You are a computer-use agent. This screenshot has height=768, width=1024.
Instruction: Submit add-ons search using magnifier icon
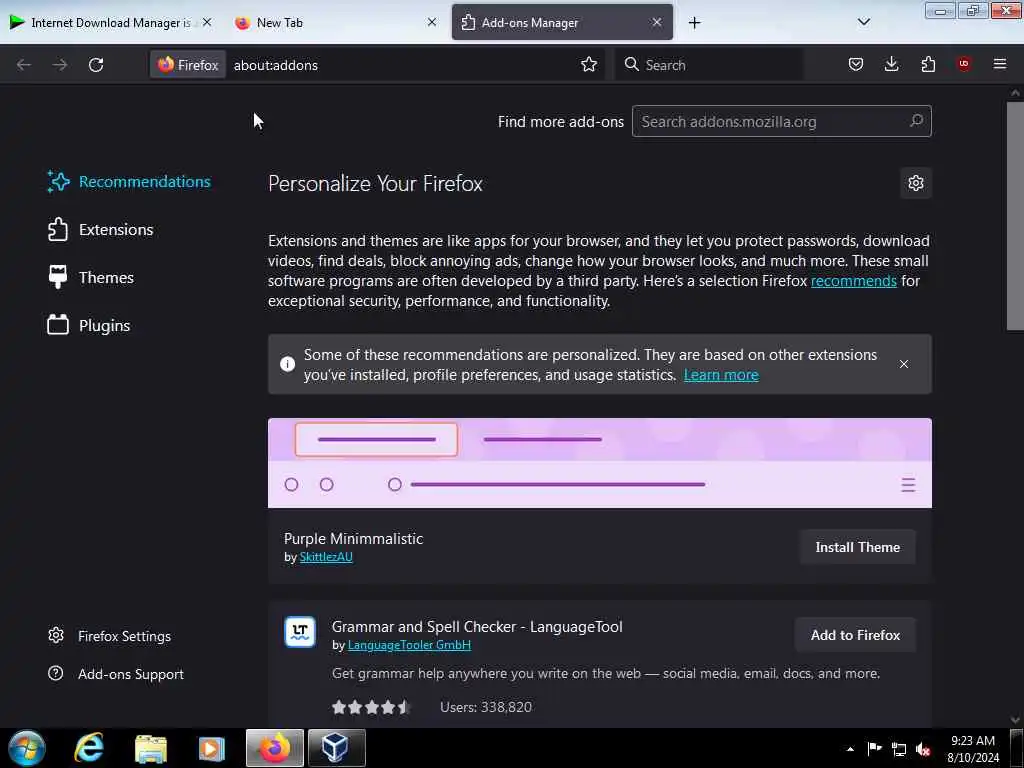(x=916, y=121)
